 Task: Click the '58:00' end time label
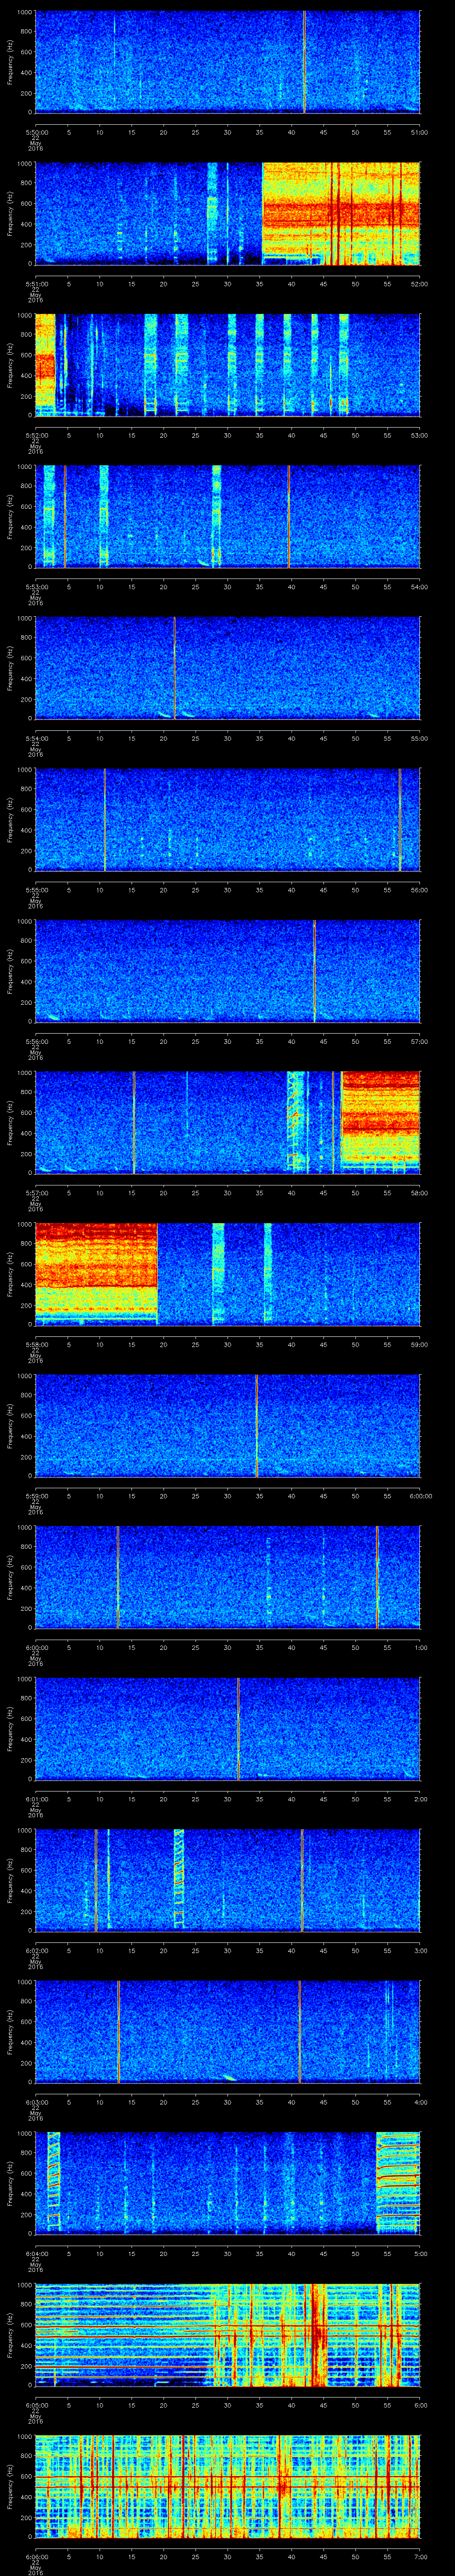[420, 1193]
